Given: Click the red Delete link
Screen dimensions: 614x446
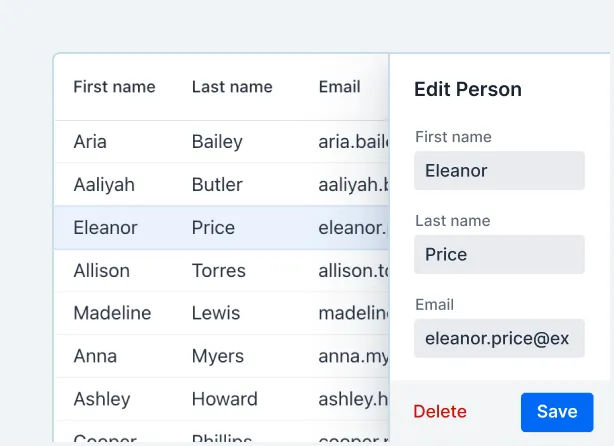Looking at the screenshot, I should [x=440, y=412].
